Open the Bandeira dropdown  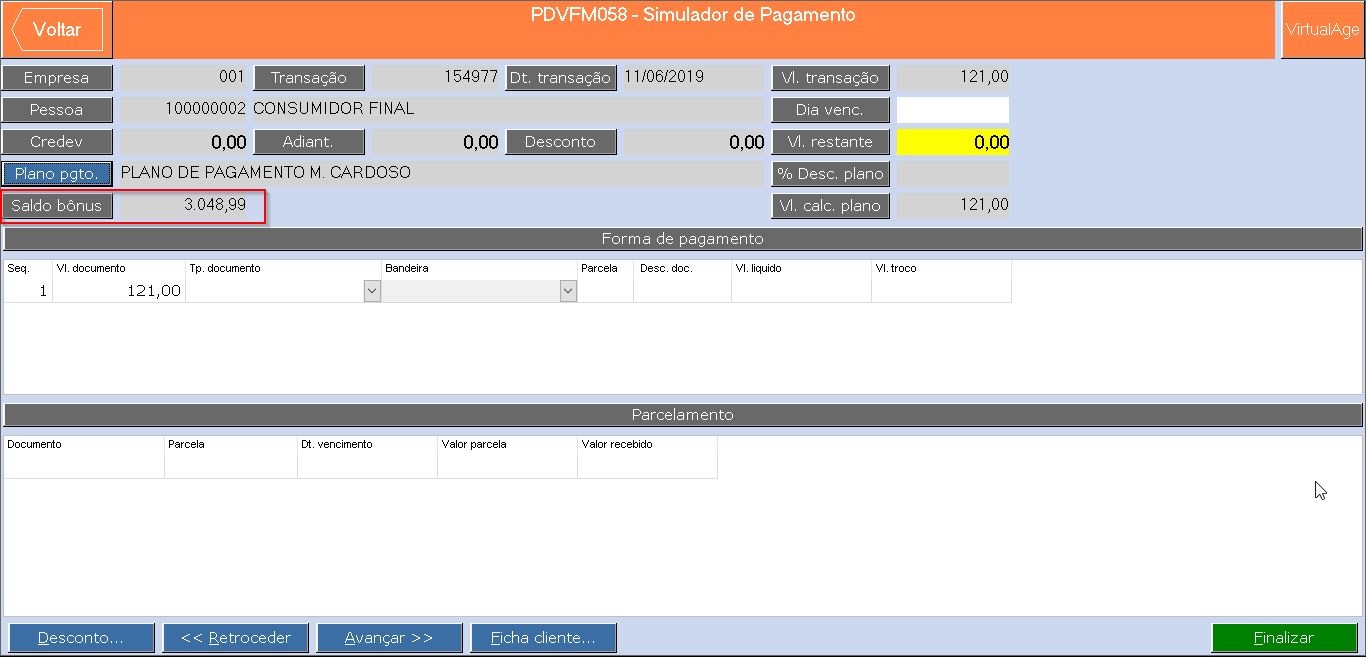(x=568, y=291)
